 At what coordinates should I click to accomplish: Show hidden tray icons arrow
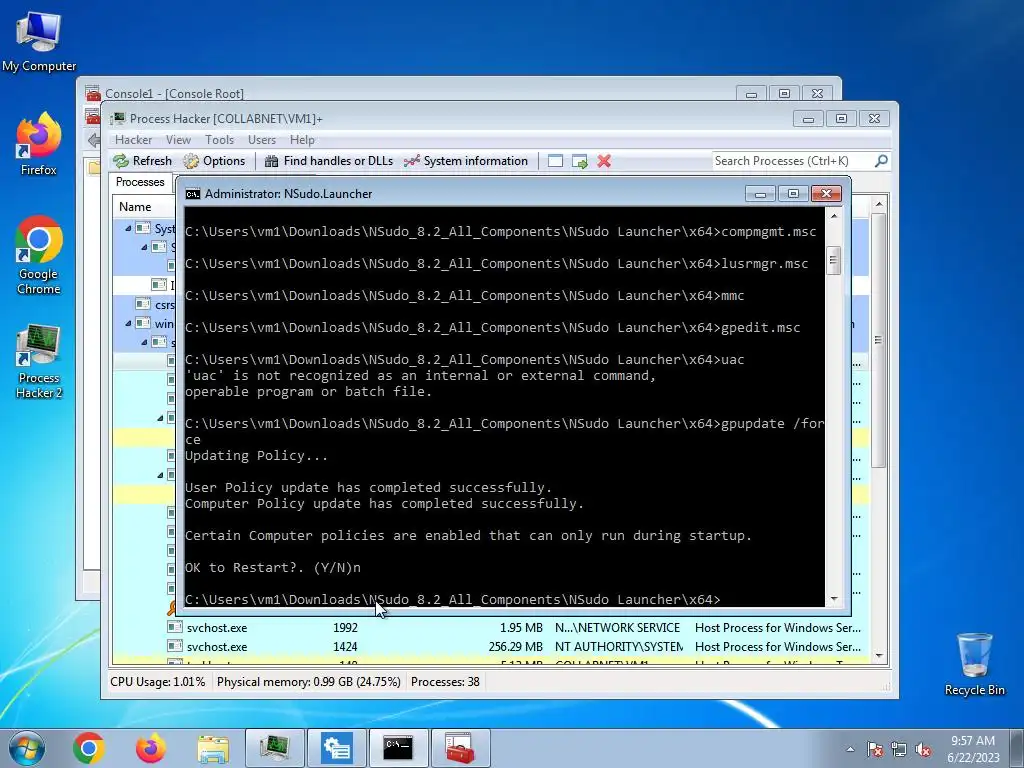[x=850, y=750]
